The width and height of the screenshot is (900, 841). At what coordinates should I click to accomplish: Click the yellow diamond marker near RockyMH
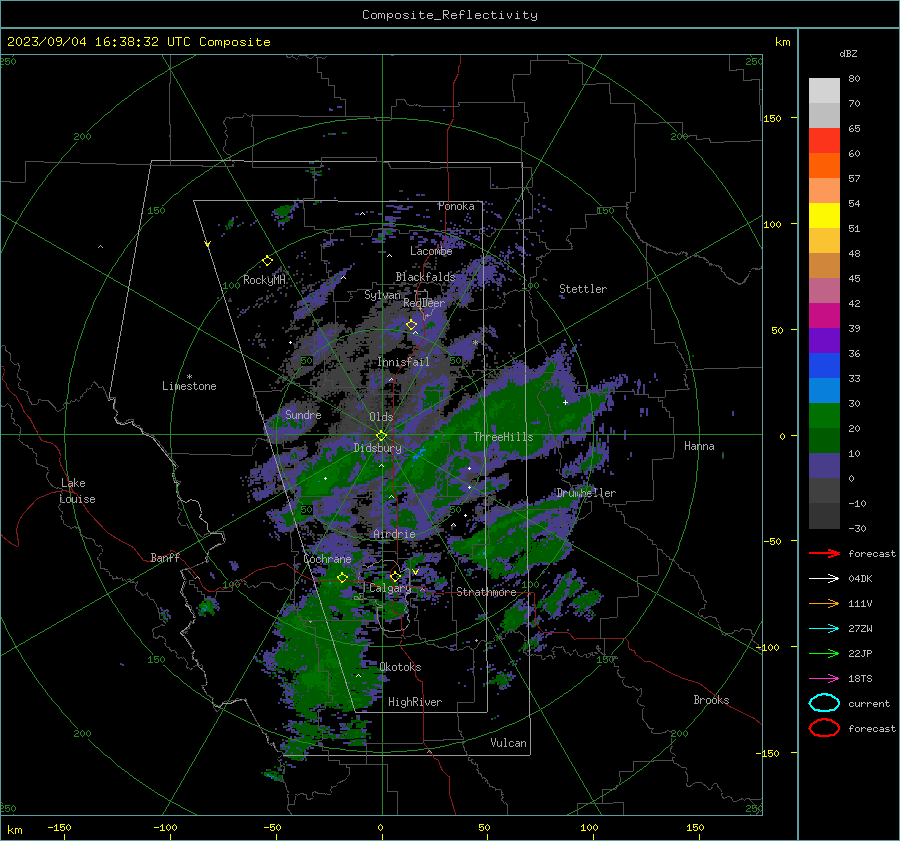(267, 261)
